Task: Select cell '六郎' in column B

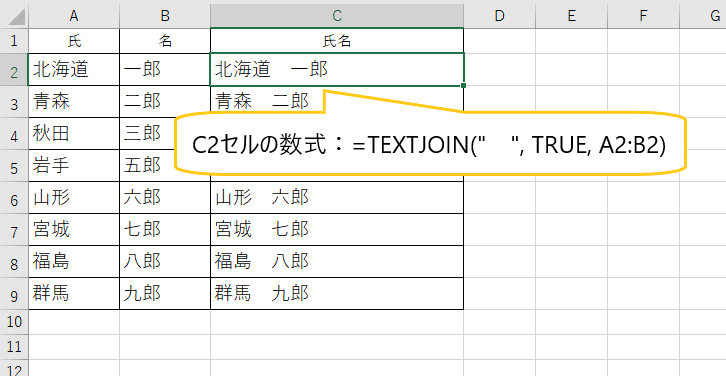Action: tap(165, 198)
